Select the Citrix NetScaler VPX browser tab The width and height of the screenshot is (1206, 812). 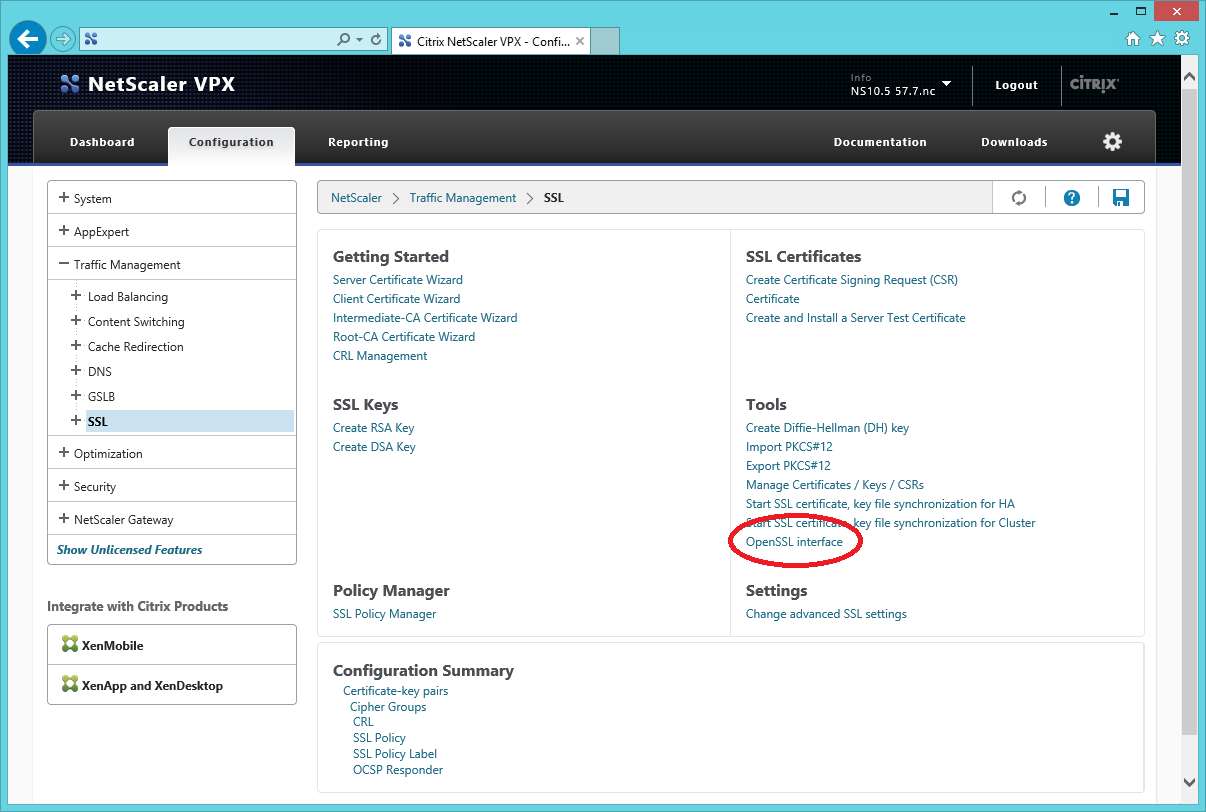491,41
